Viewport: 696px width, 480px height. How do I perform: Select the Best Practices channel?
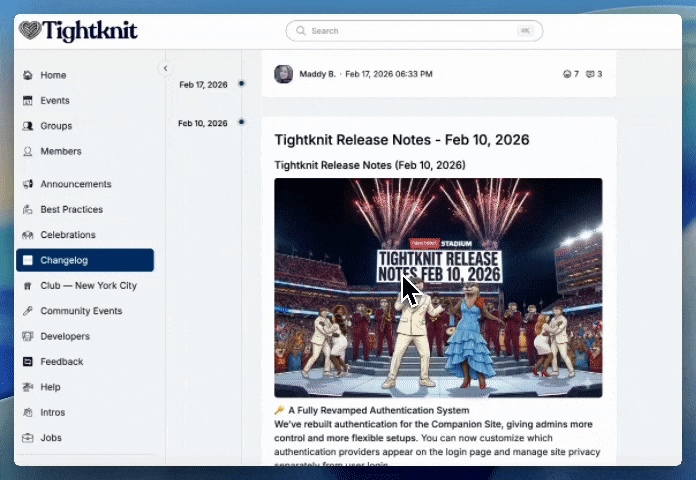point(85,209)
